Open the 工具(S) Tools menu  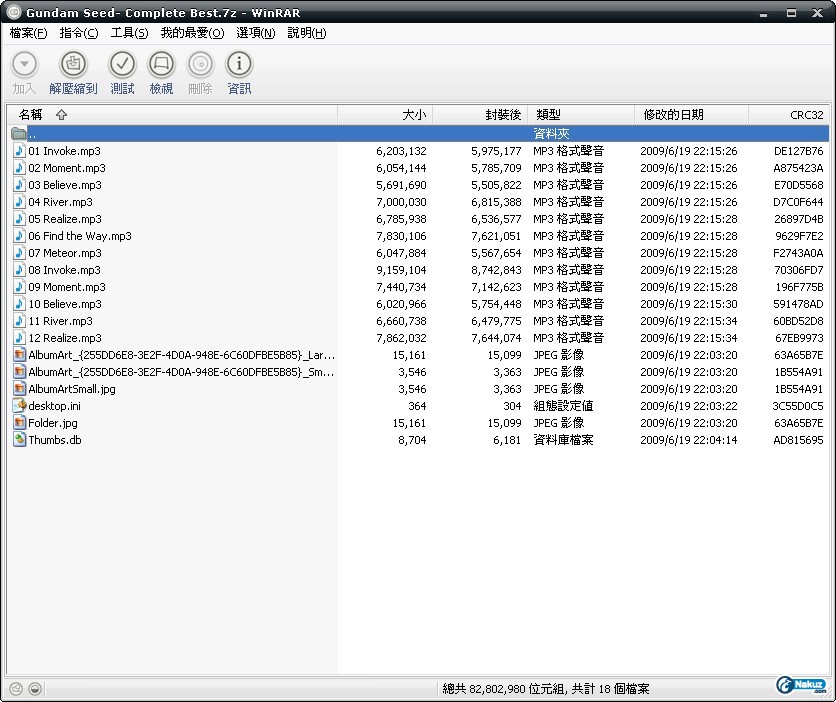tap(130, 33)
